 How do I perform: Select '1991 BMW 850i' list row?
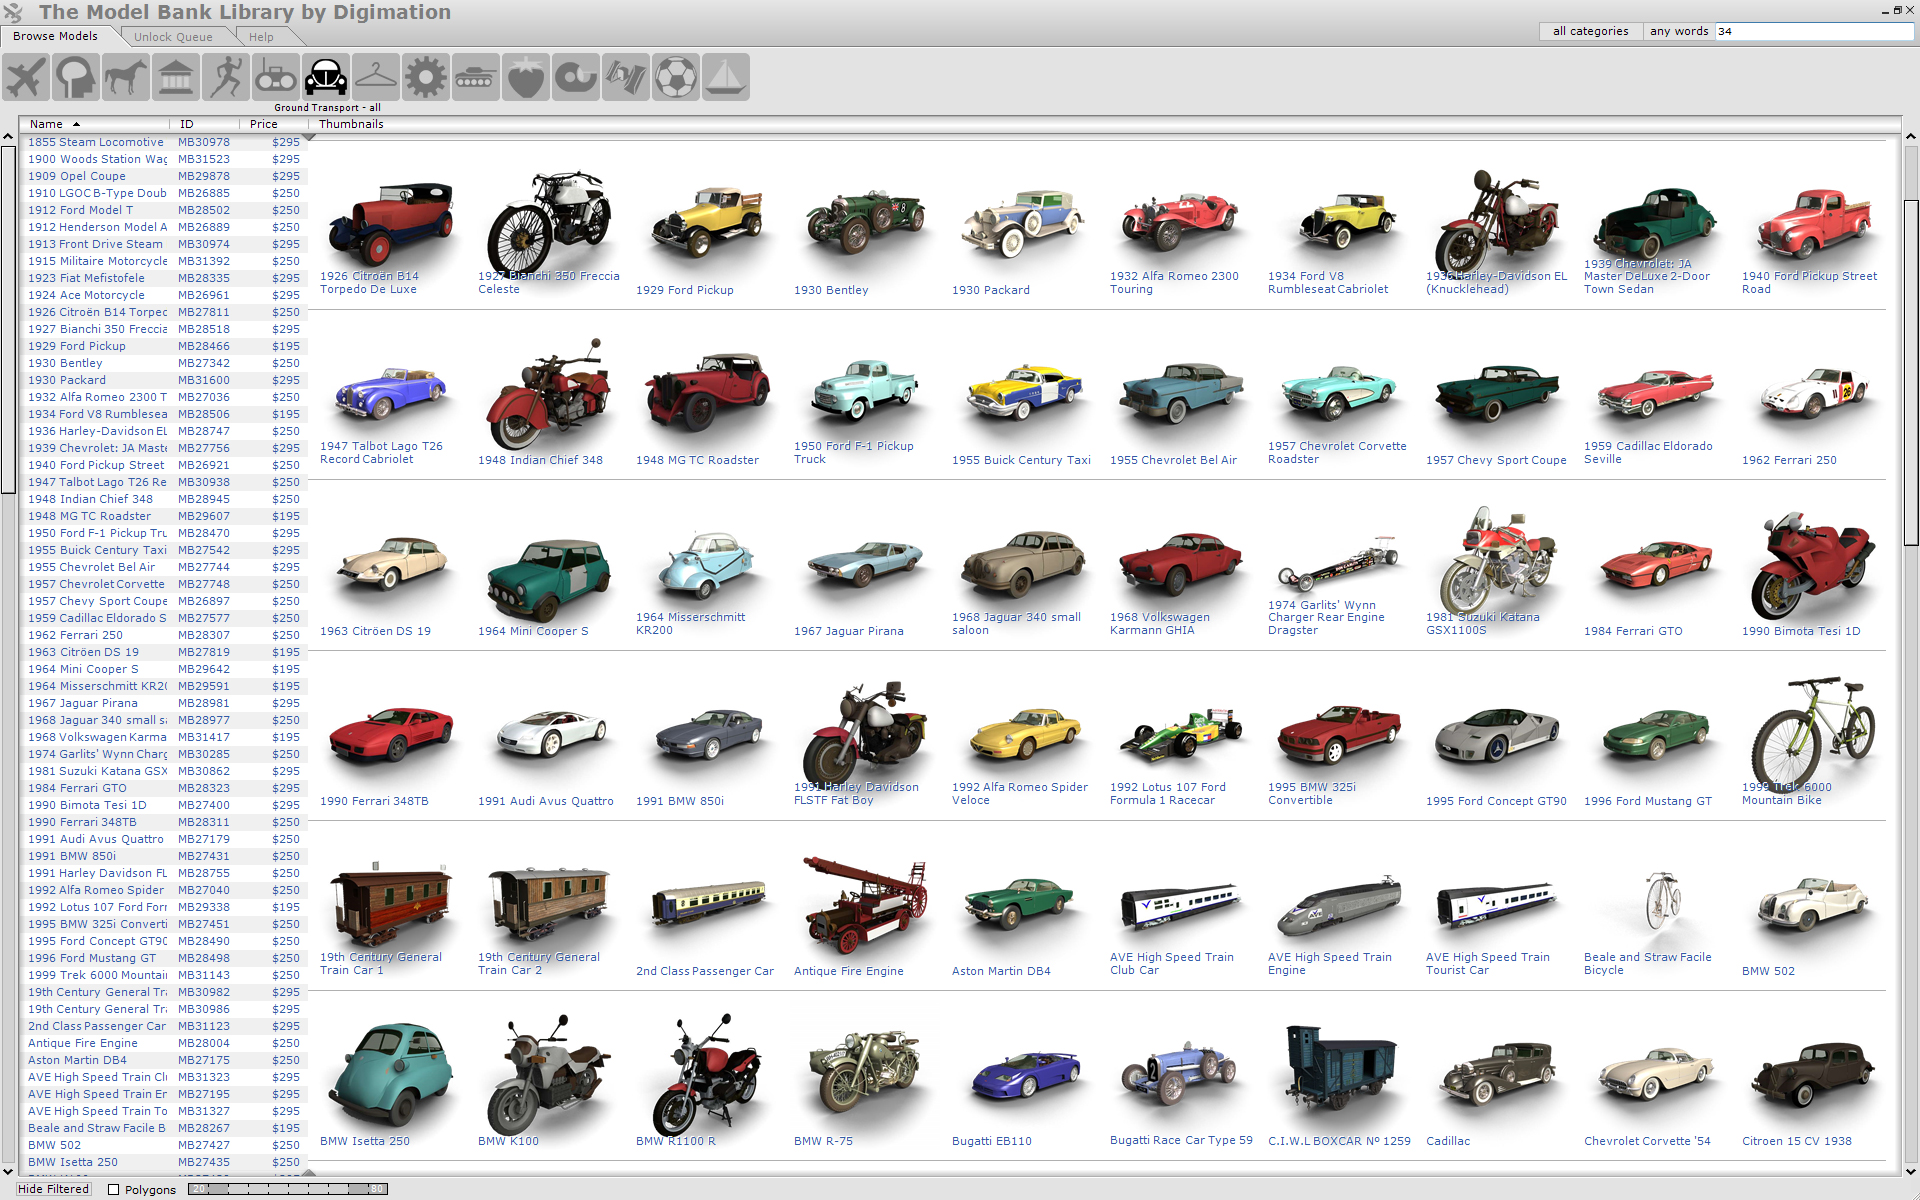tap(163, 856)
